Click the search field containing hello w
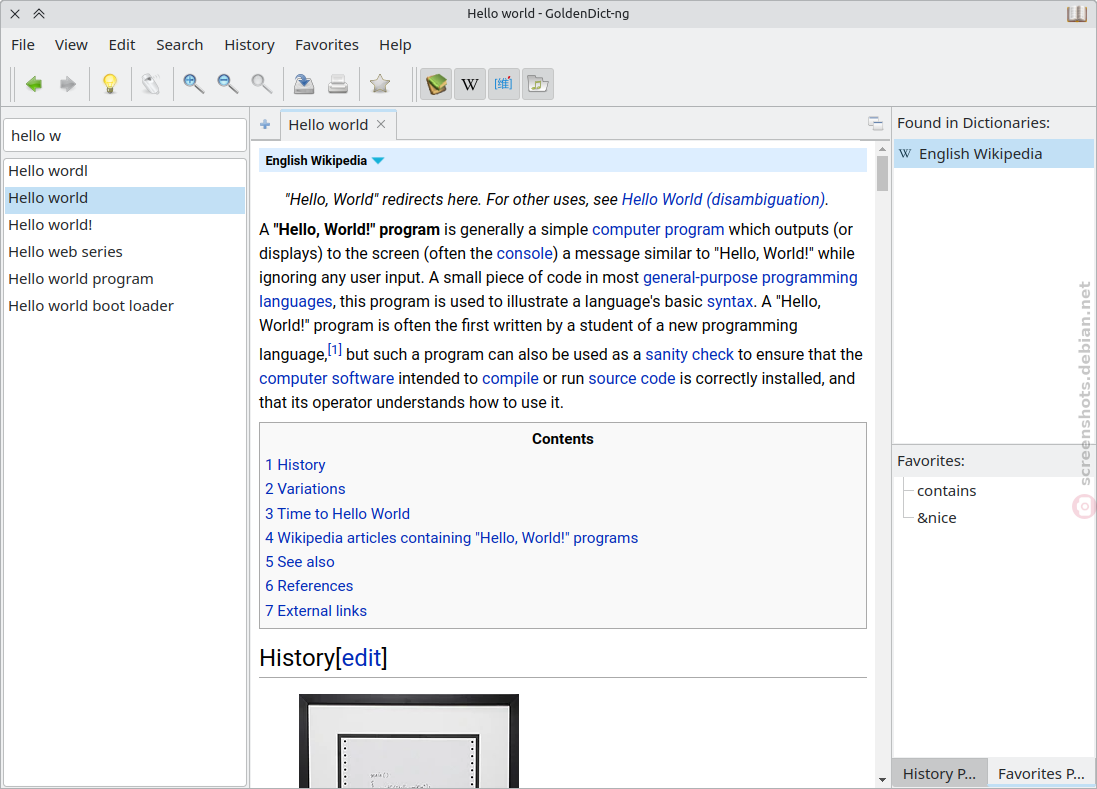The height and width of the screenshot is (789, 1097). pyautogui.click(x=125, y=136)
